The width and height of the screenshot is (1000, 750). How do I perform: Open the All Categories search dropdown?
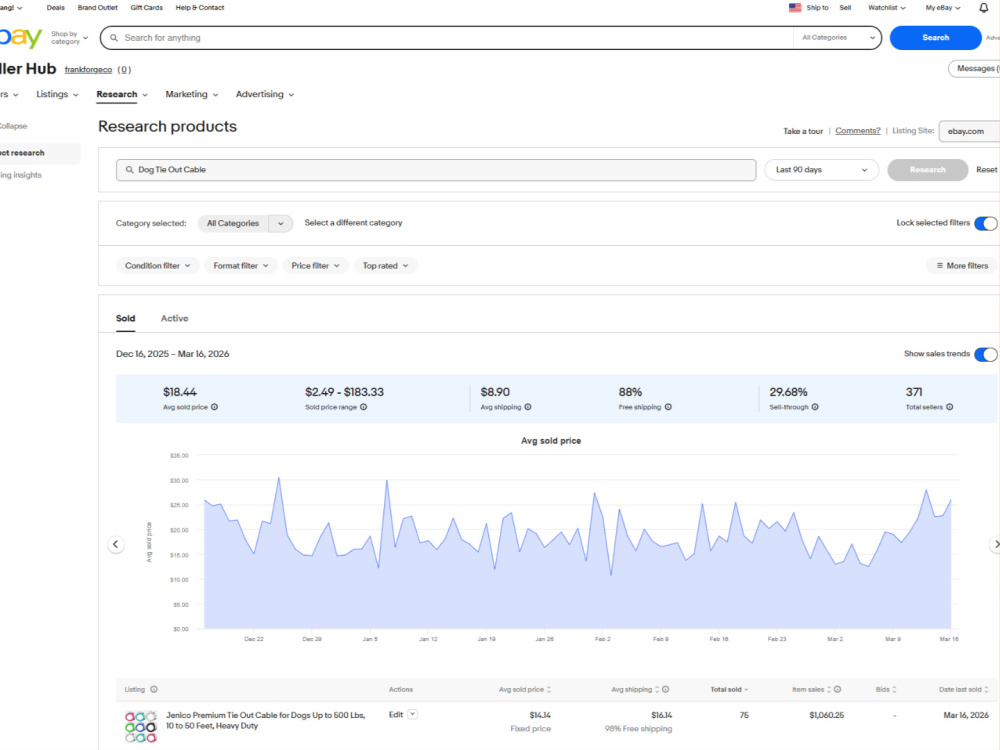point(837,38)
